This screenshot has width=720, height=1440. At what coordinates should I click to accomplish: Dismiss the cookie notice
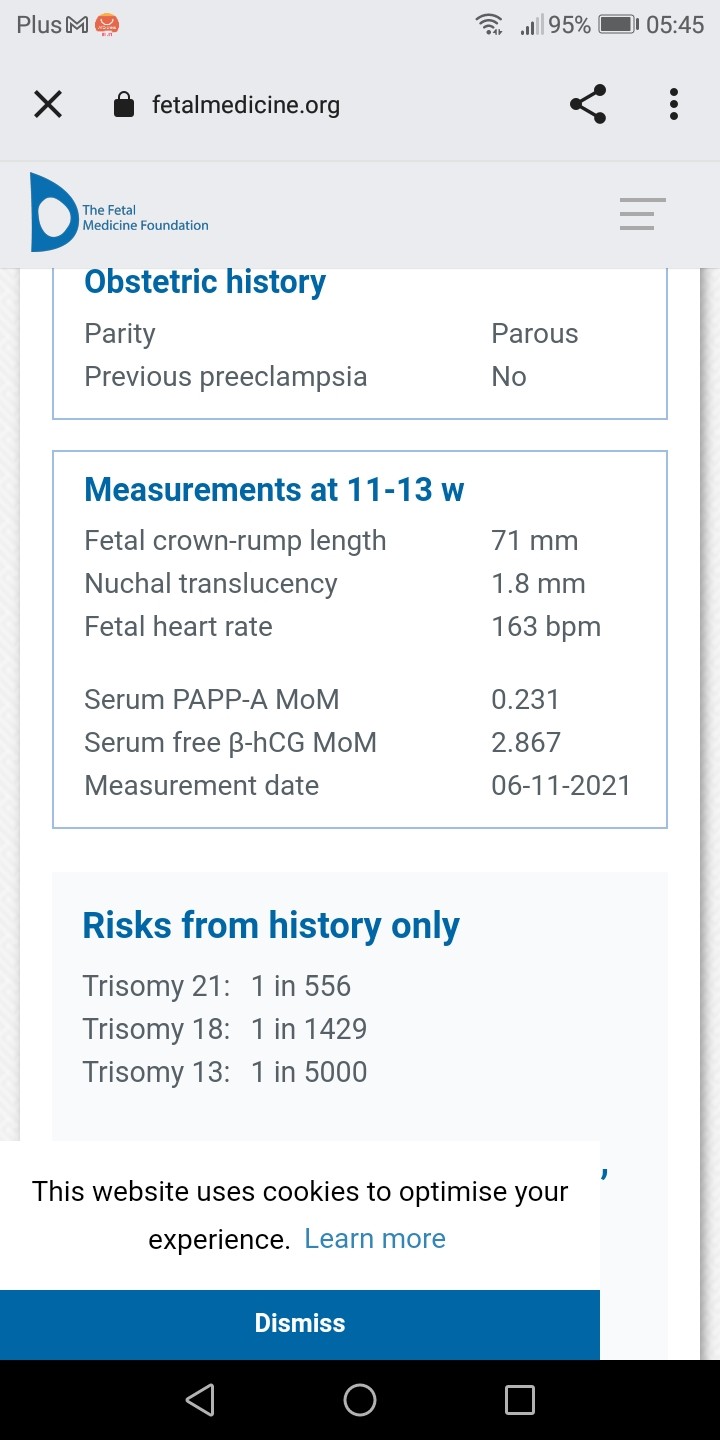pyautogui.click(x=300, y=1323)
